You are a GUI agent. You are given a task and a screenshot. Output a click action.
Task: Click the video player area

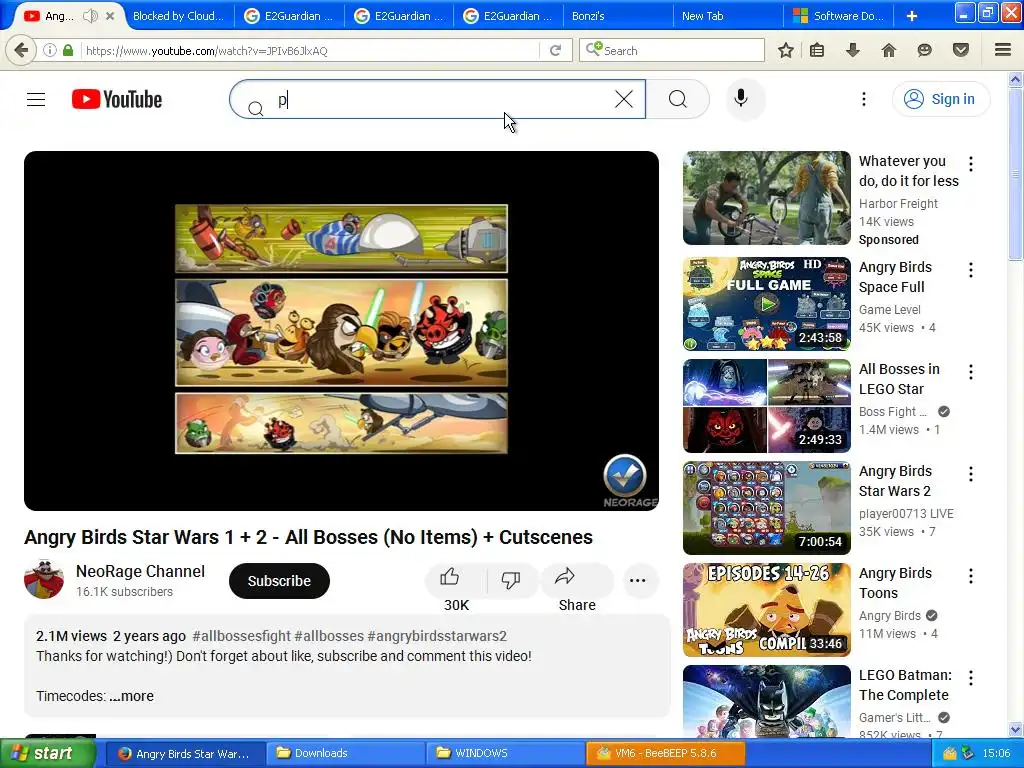click(x=341, y=330)
